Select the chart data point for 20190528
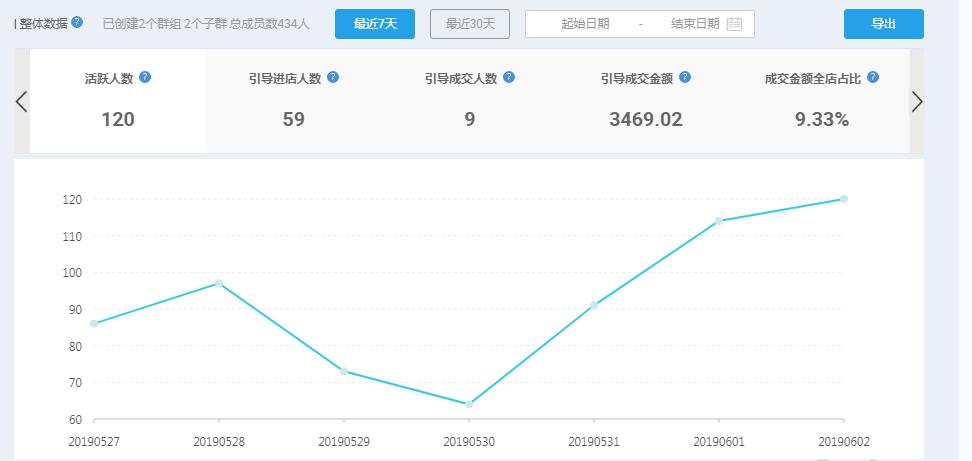 click(x=219, y=283)
